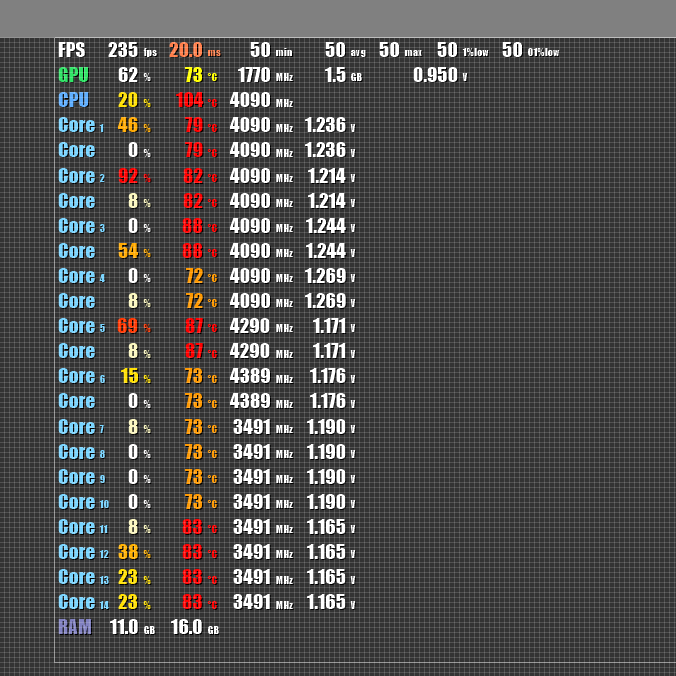This screenshot has height=676, width=676.
Task: Select the GPU memory 1.5 GB value
Action: coord(335,75)
